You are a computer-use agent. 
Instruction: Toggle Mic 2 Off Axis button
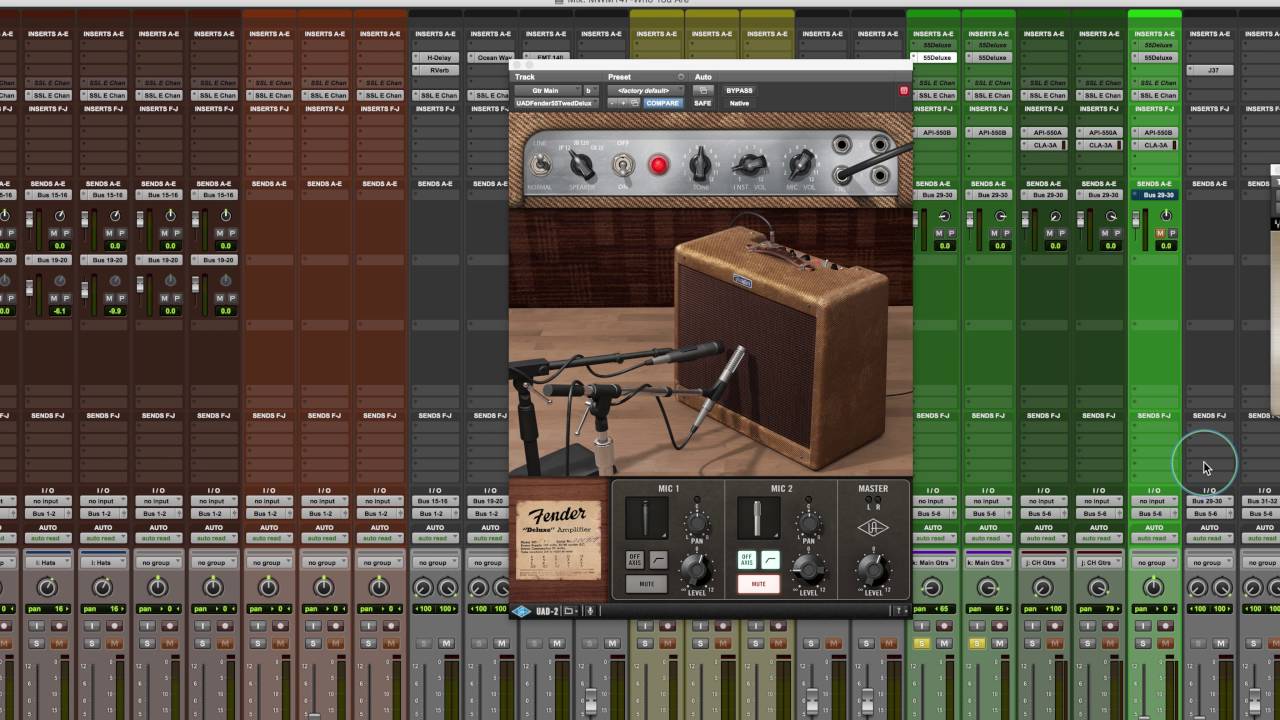746,560
